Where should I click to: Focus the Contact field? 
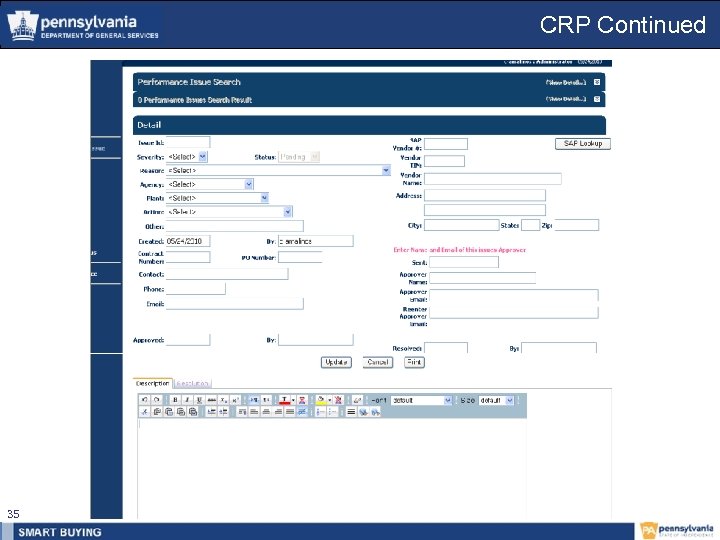point(227,274)
